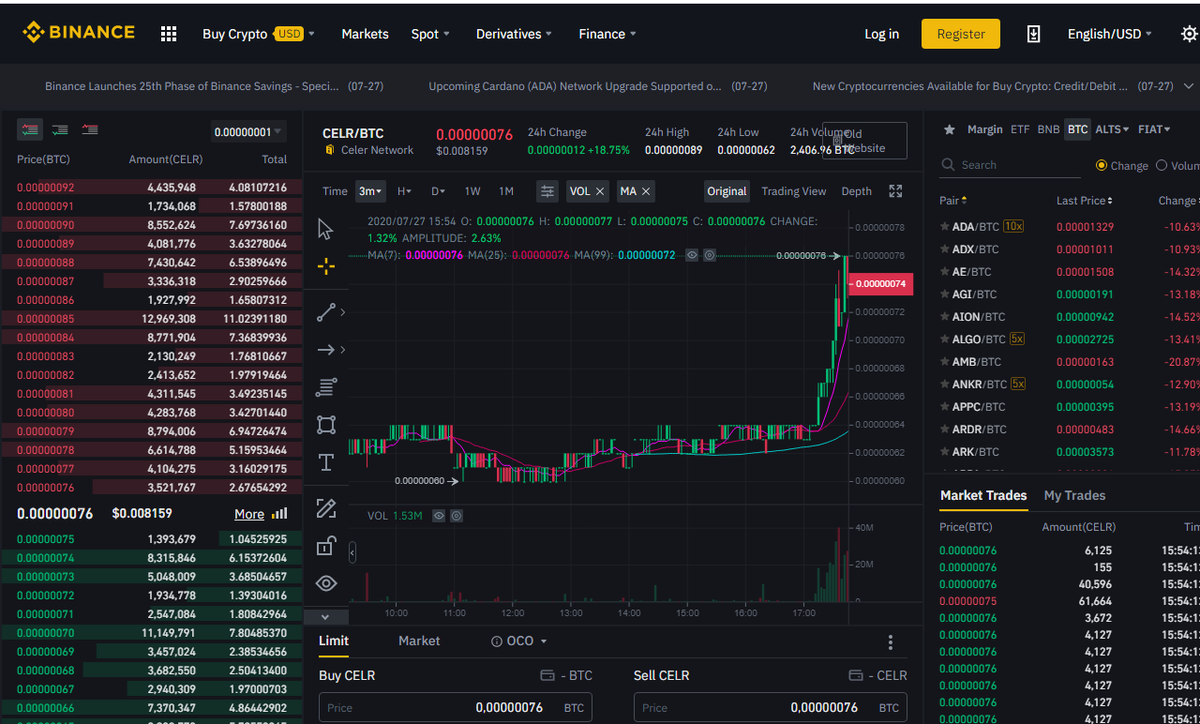Open the FIAT market dropdown

pos(1154,130)
